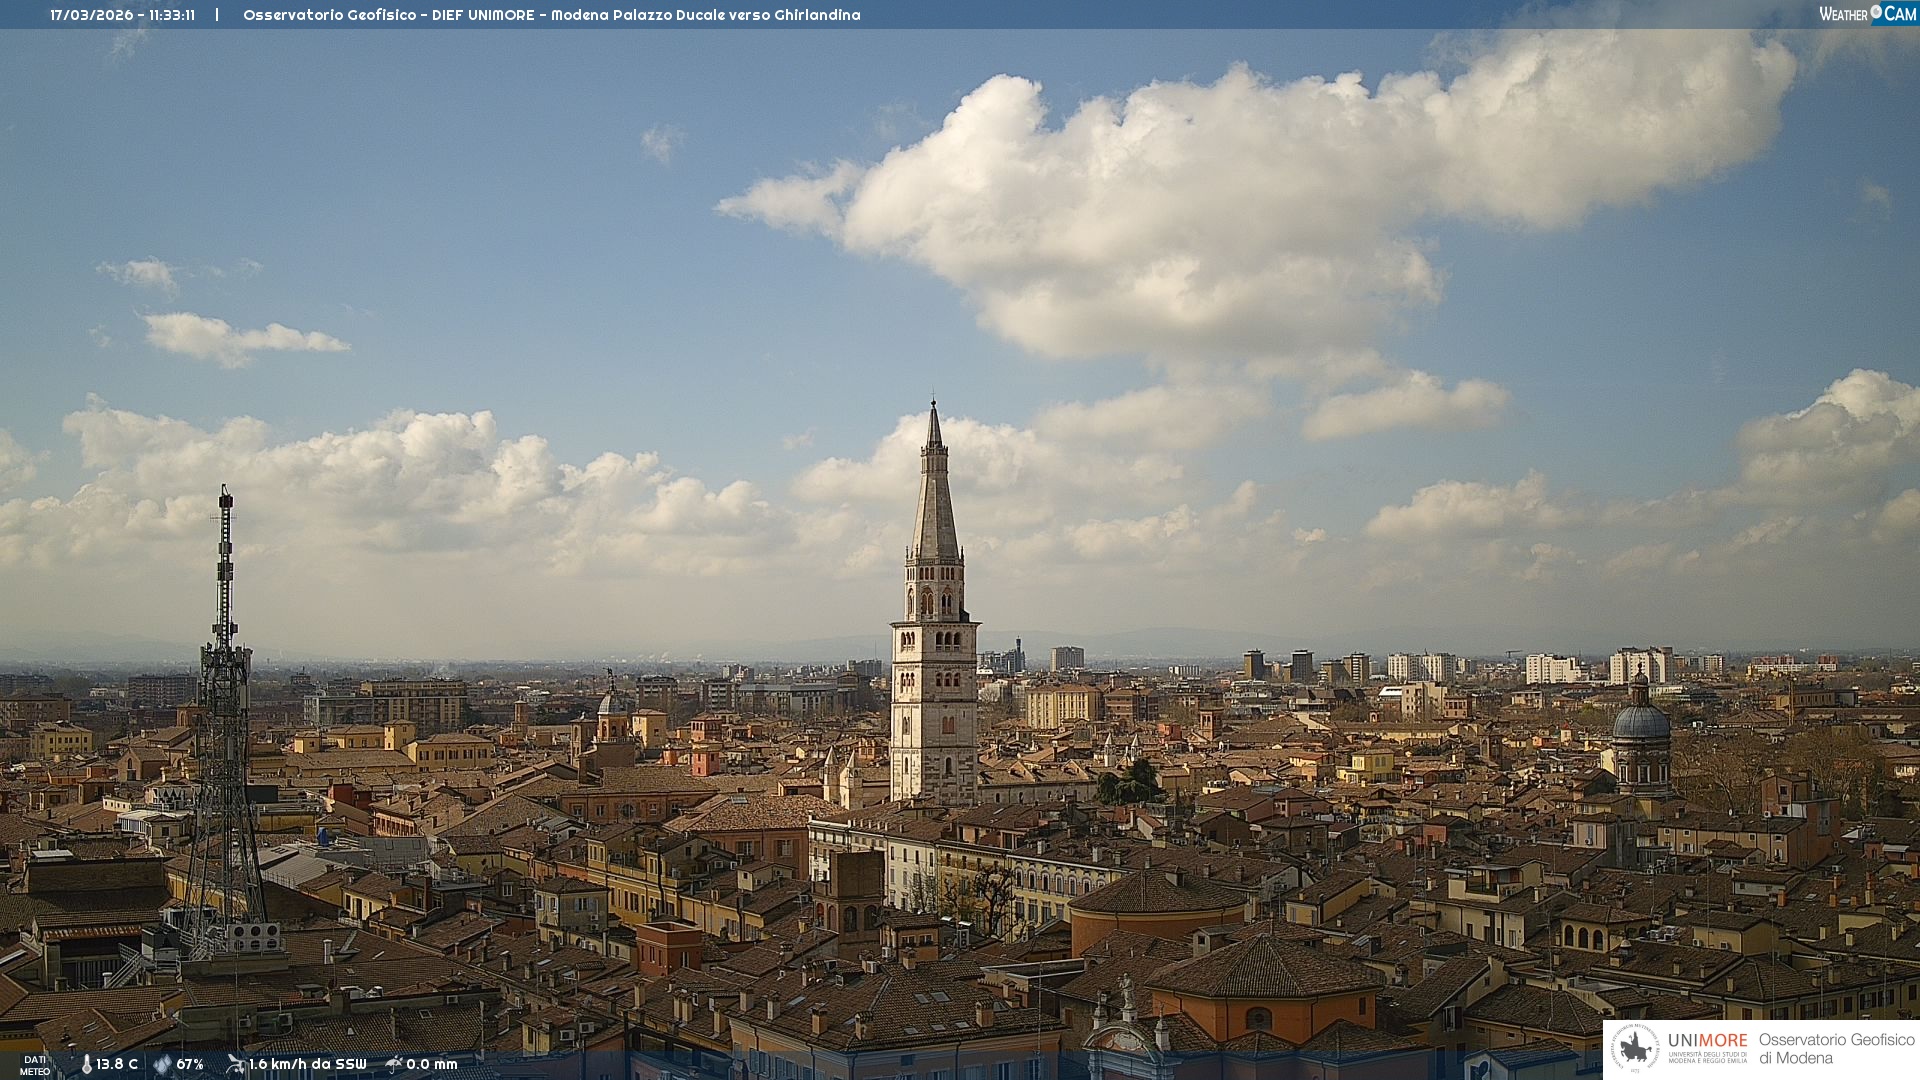The height and width of the screenshot is (1080, 1920).
Task: Click the 1.6 km/h da SSW wind reading
Action: (x=307, y=1064)
